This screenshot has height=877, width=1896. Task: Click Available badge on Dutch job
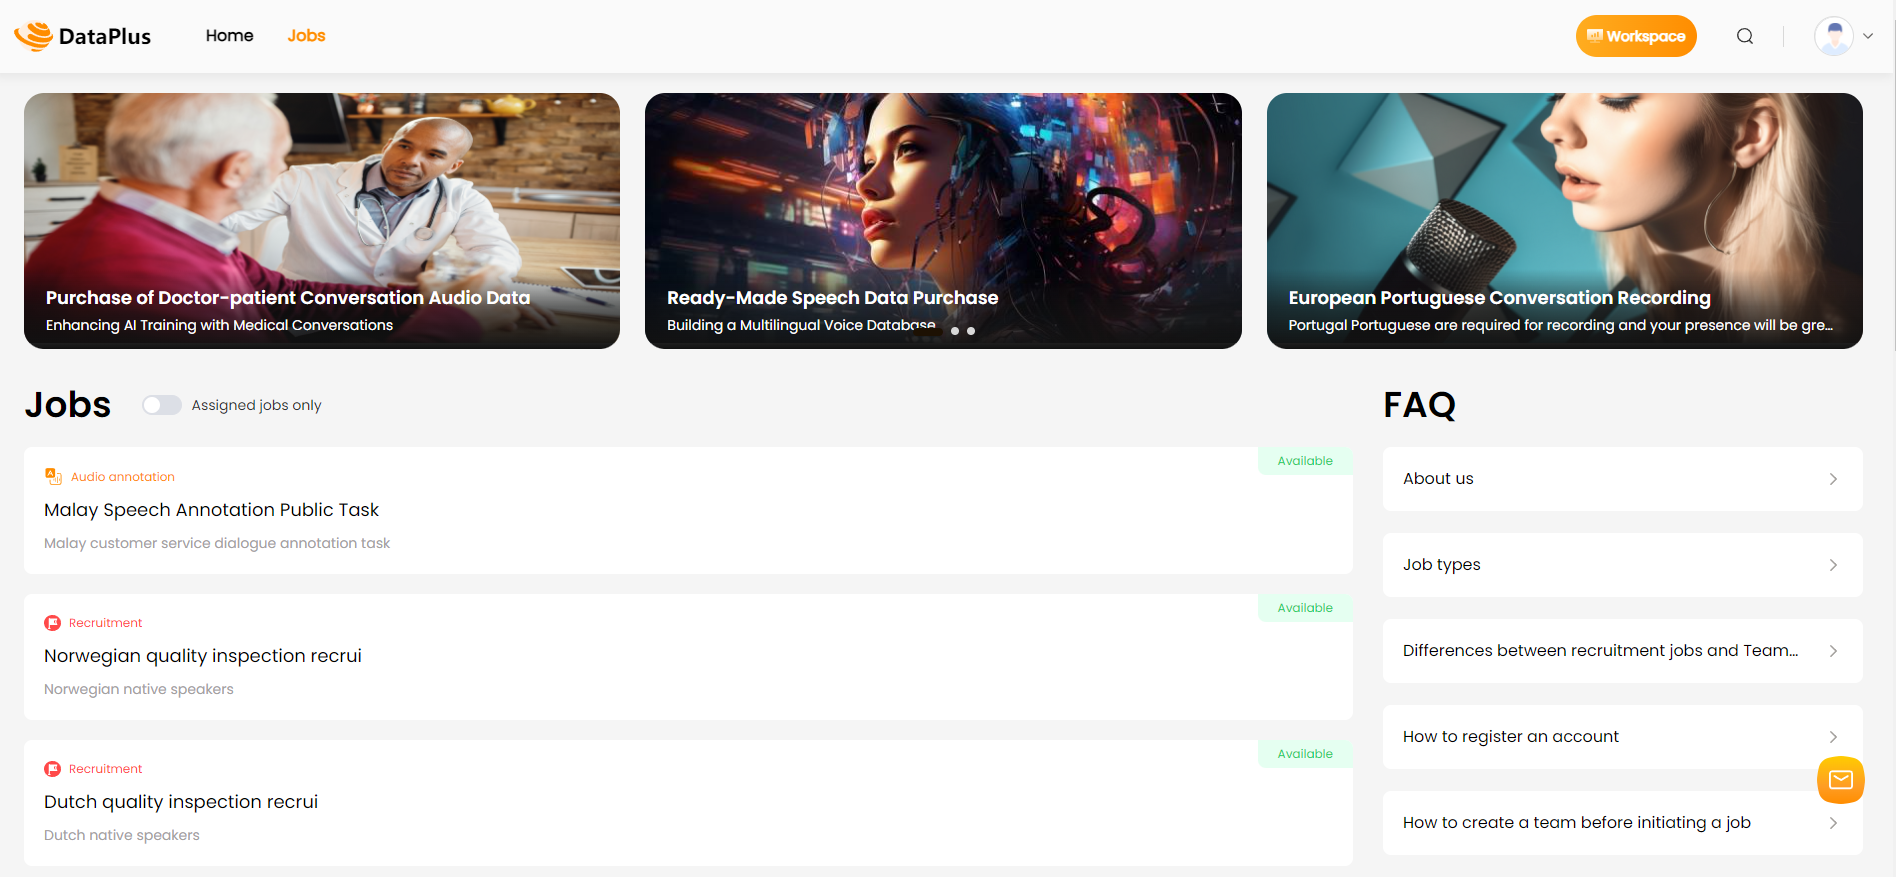[1305, 754]
